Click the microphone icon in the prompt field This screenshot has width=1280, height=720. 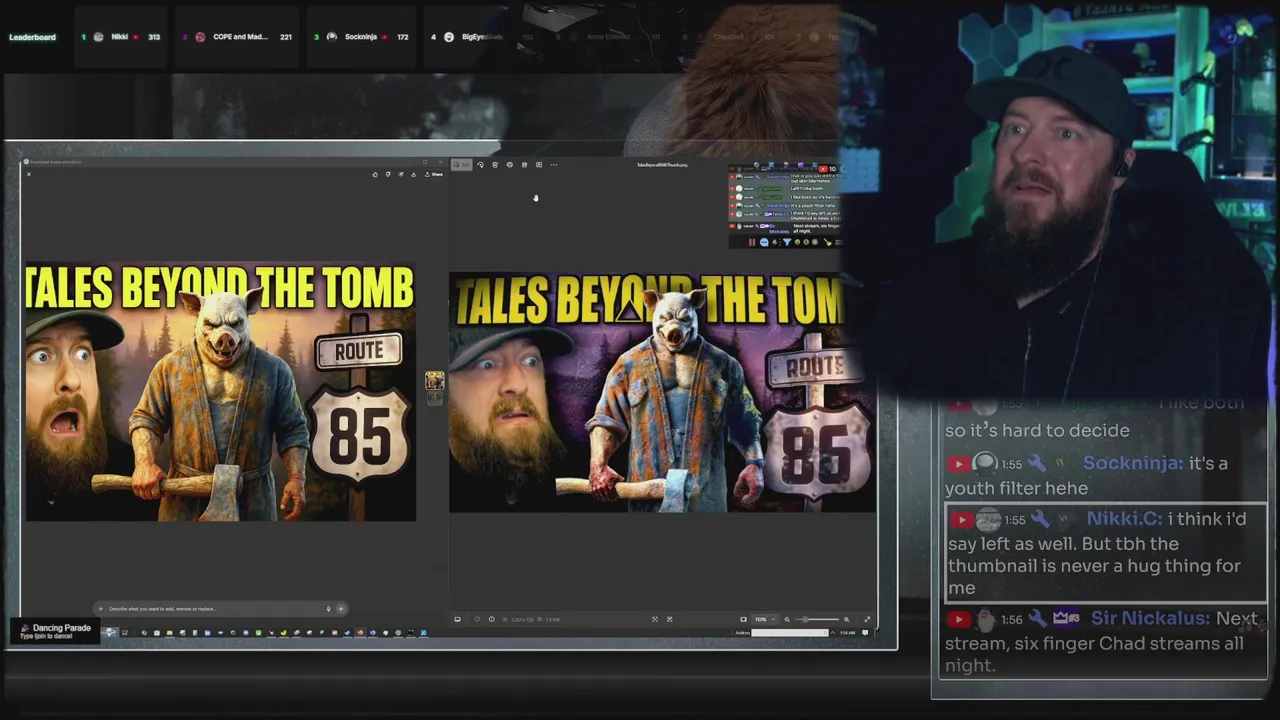coord(328,608)
